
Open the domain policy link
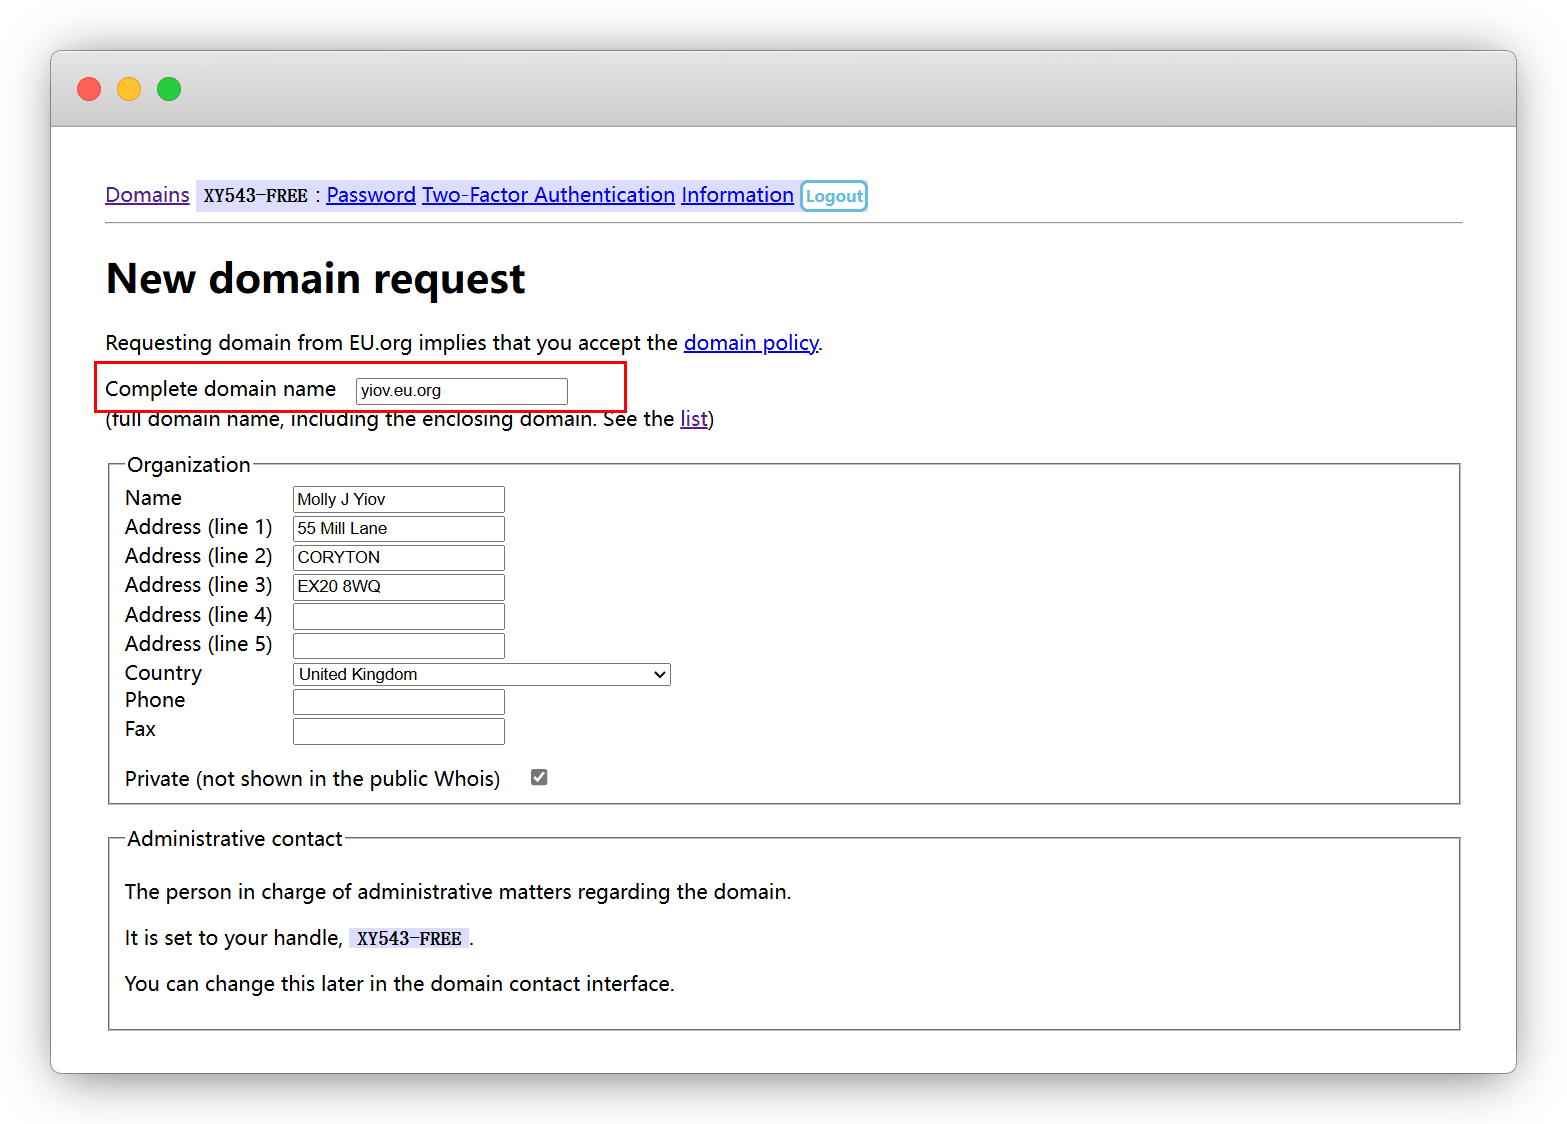[750, 343]
